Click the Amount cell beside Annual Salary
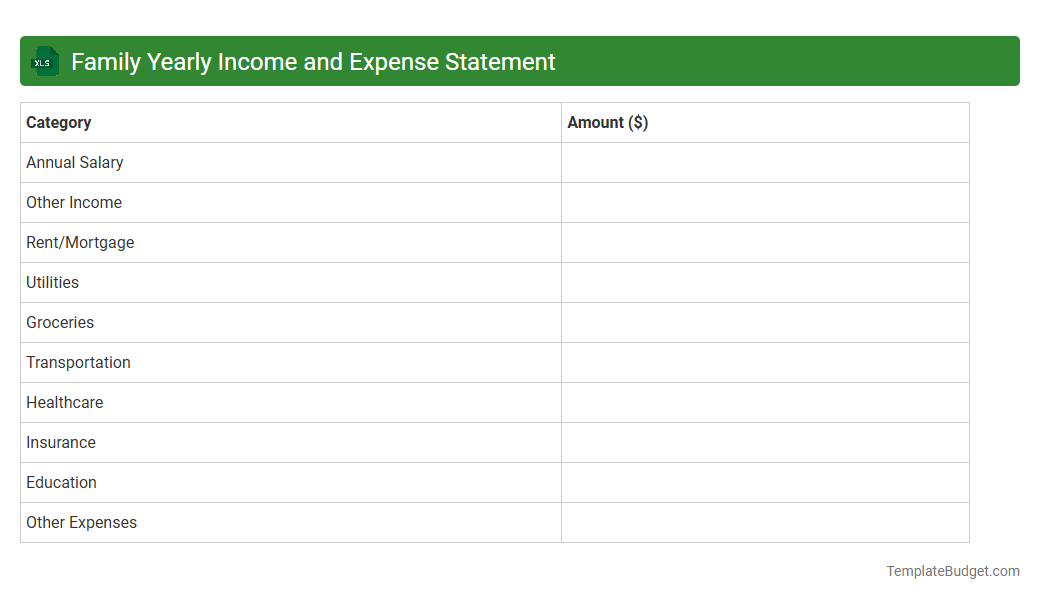Screen dimensions: 1040x600 pyautogui.click(x=765, y=162)
